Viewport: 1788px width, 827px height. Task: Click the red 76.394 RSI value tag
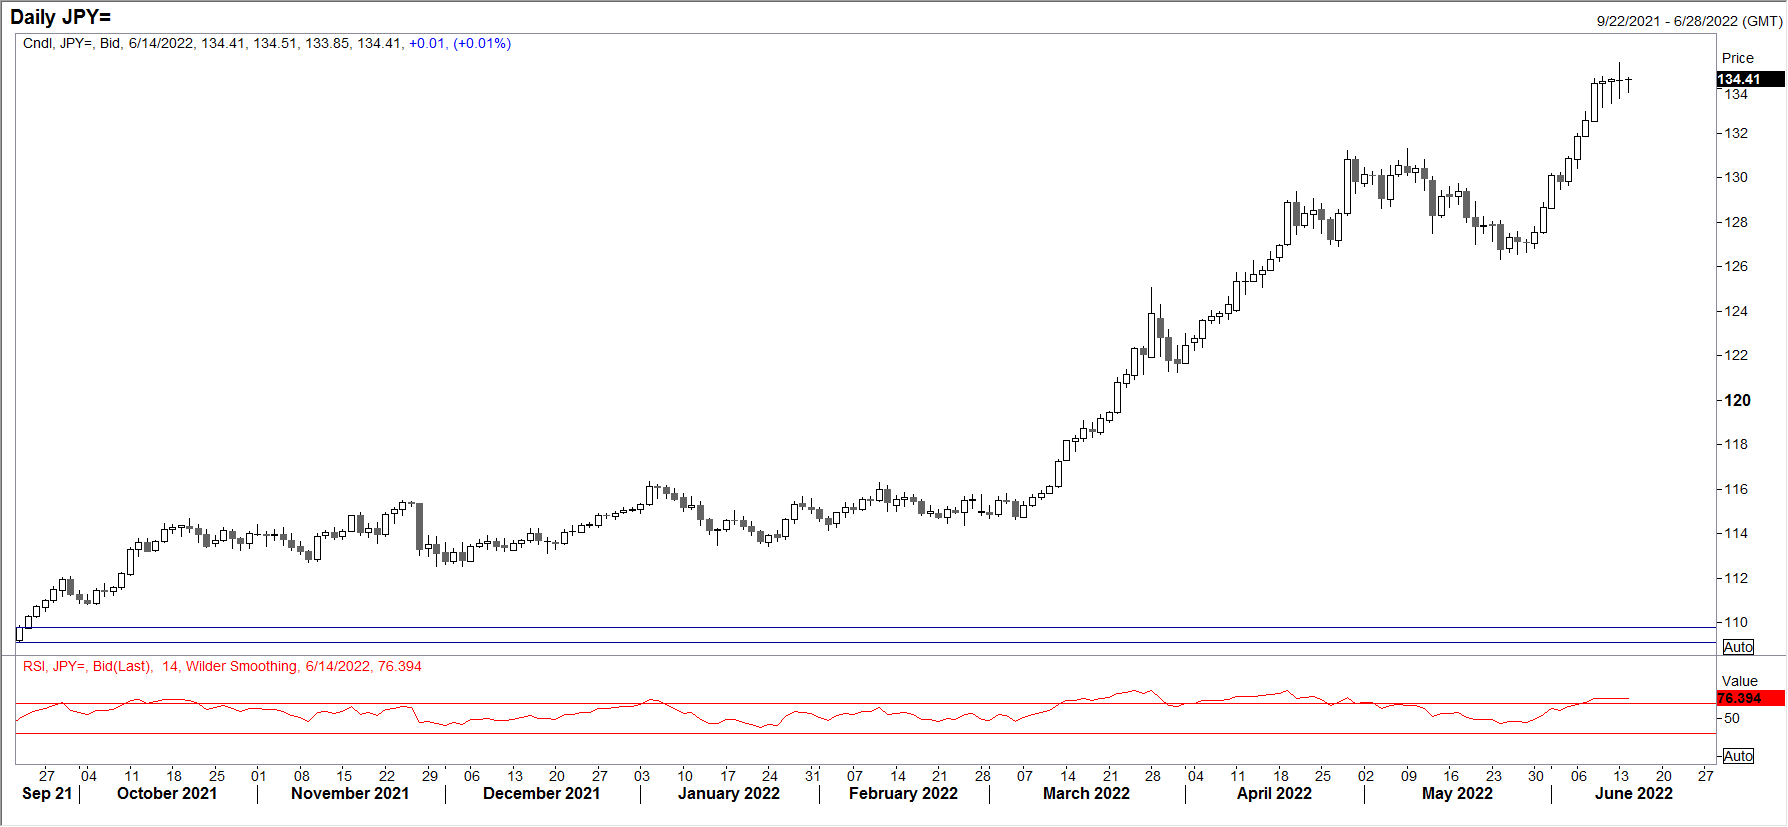[1750, 698]
